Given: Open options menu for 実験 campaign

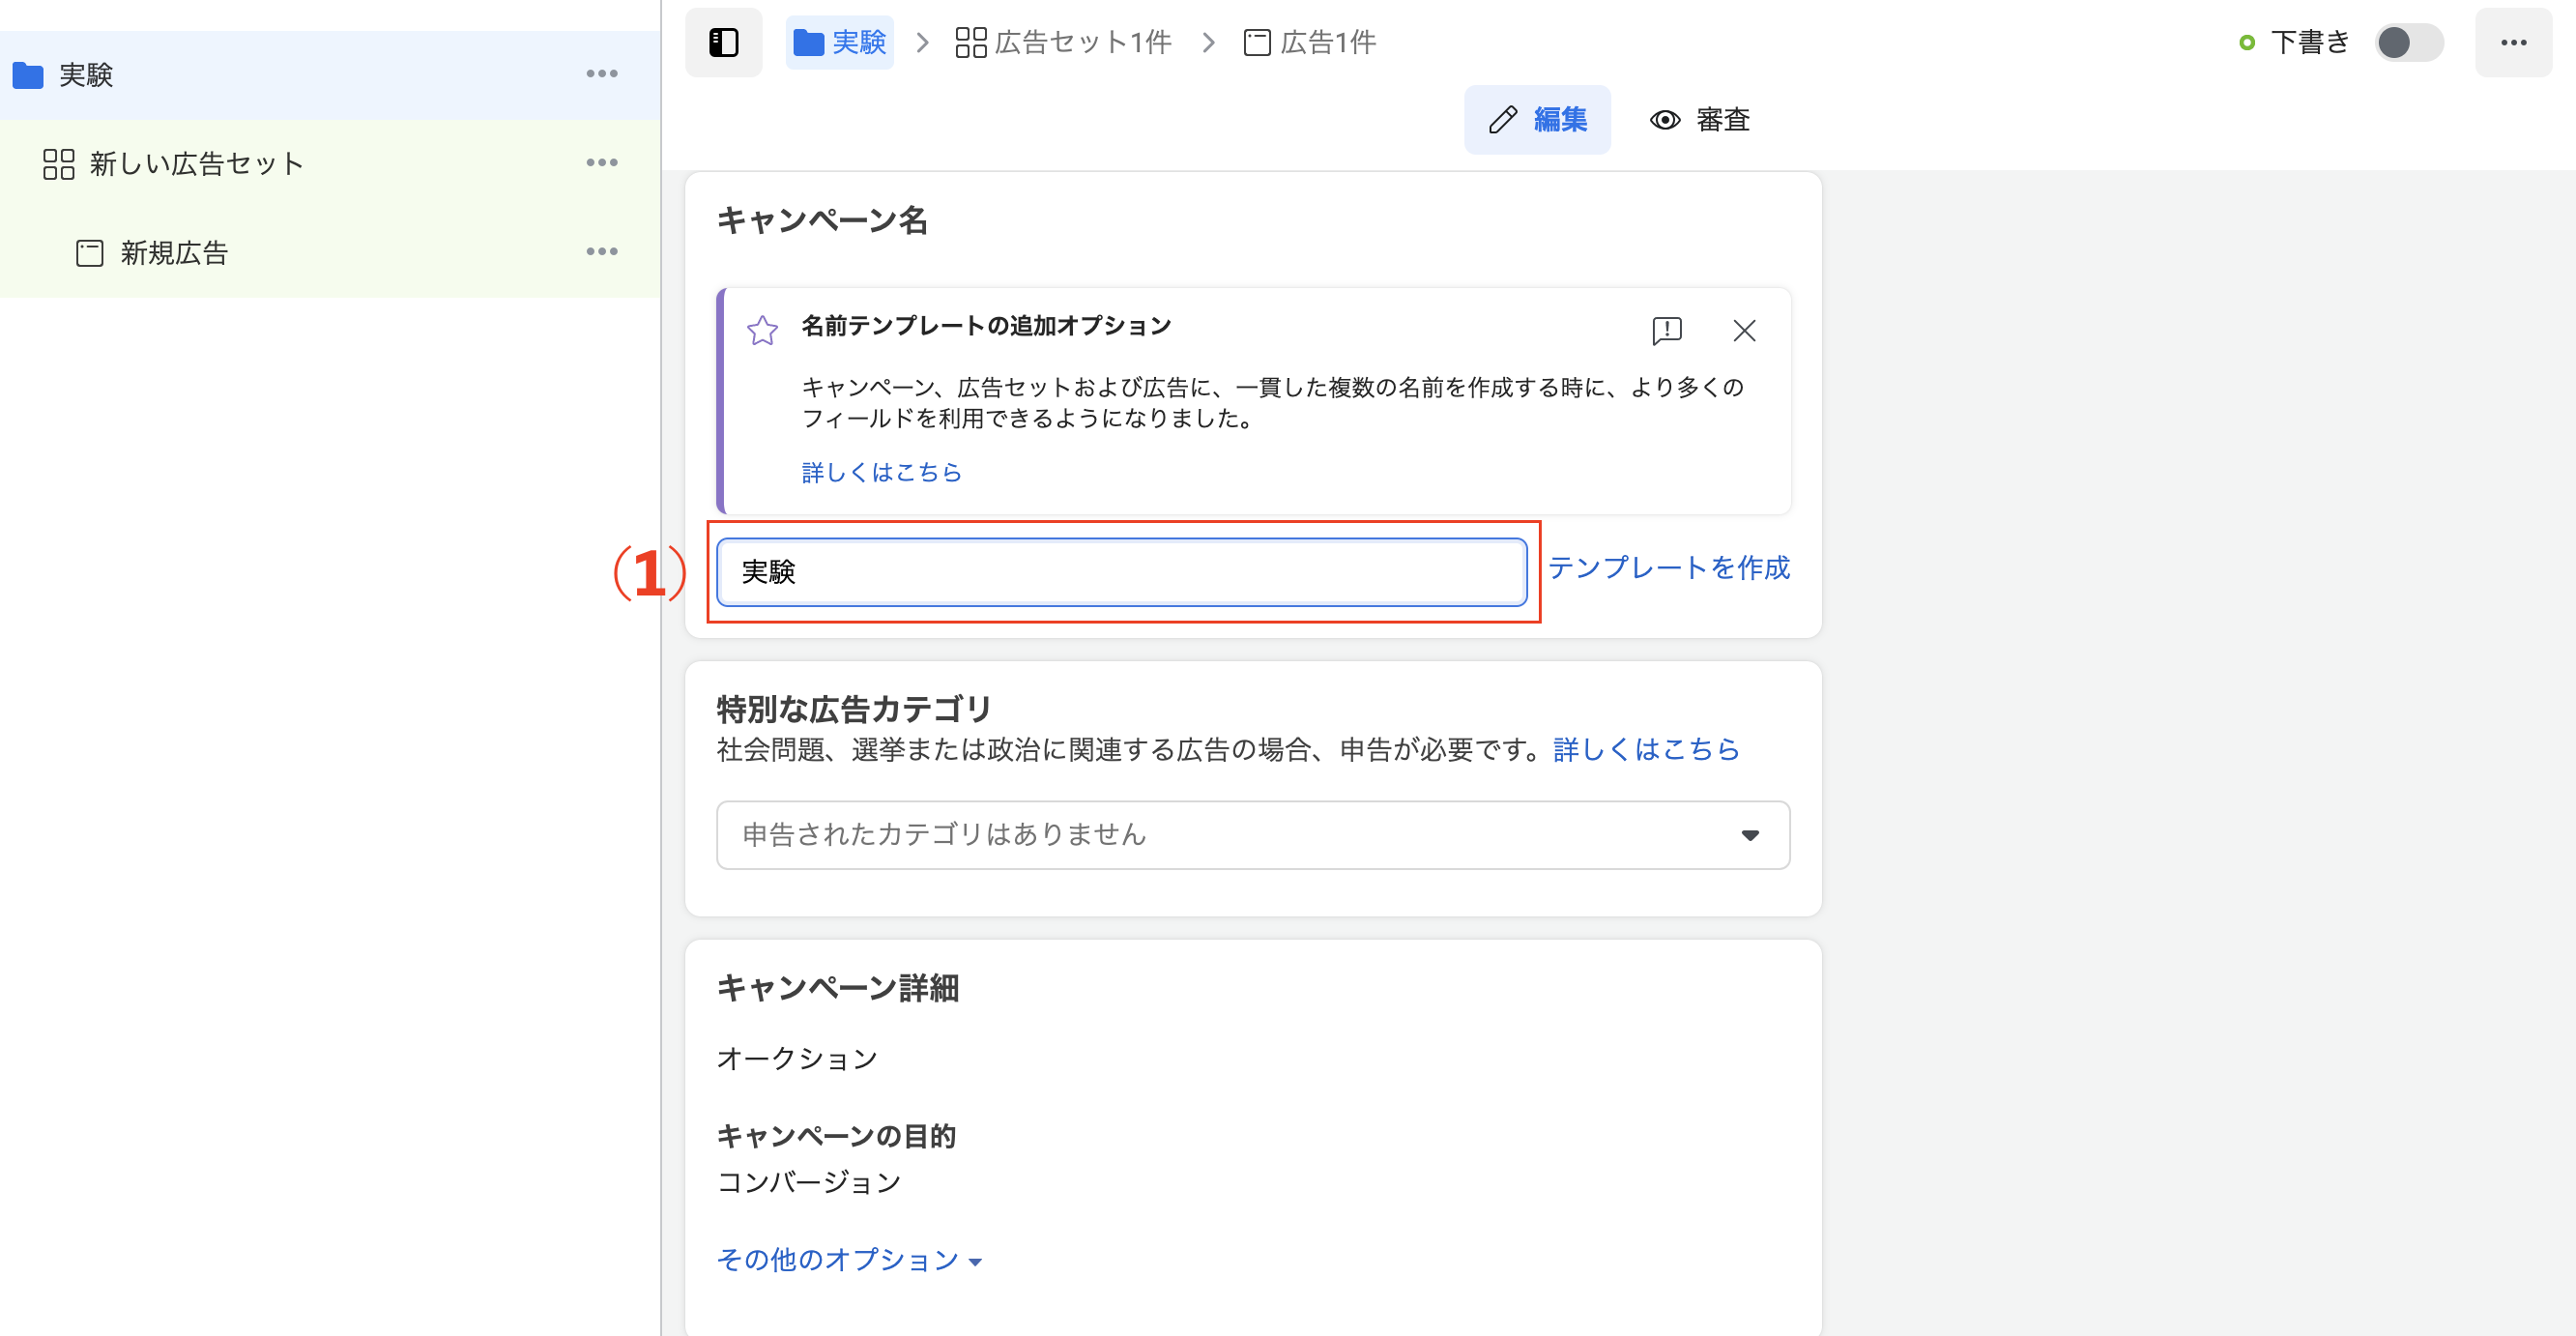Looking at the screenshot, I should [601, 74].
